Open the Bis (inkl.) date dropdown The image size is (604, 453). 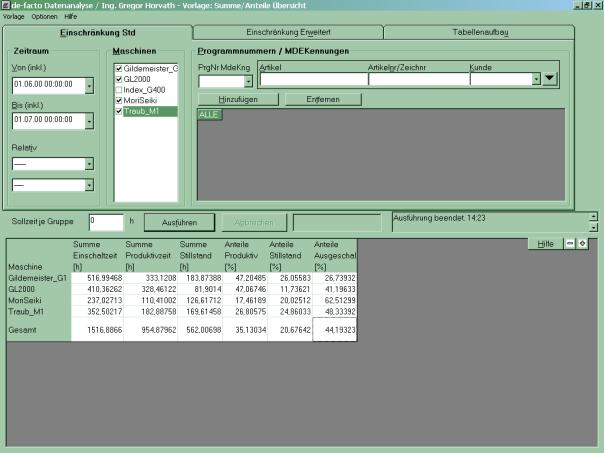click(89, 120)
